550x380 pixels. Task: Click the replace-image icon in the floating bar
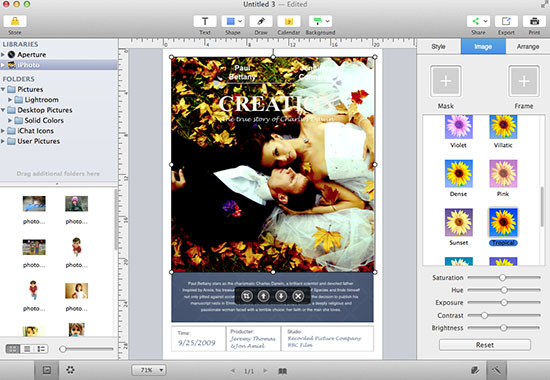(247, 296)
